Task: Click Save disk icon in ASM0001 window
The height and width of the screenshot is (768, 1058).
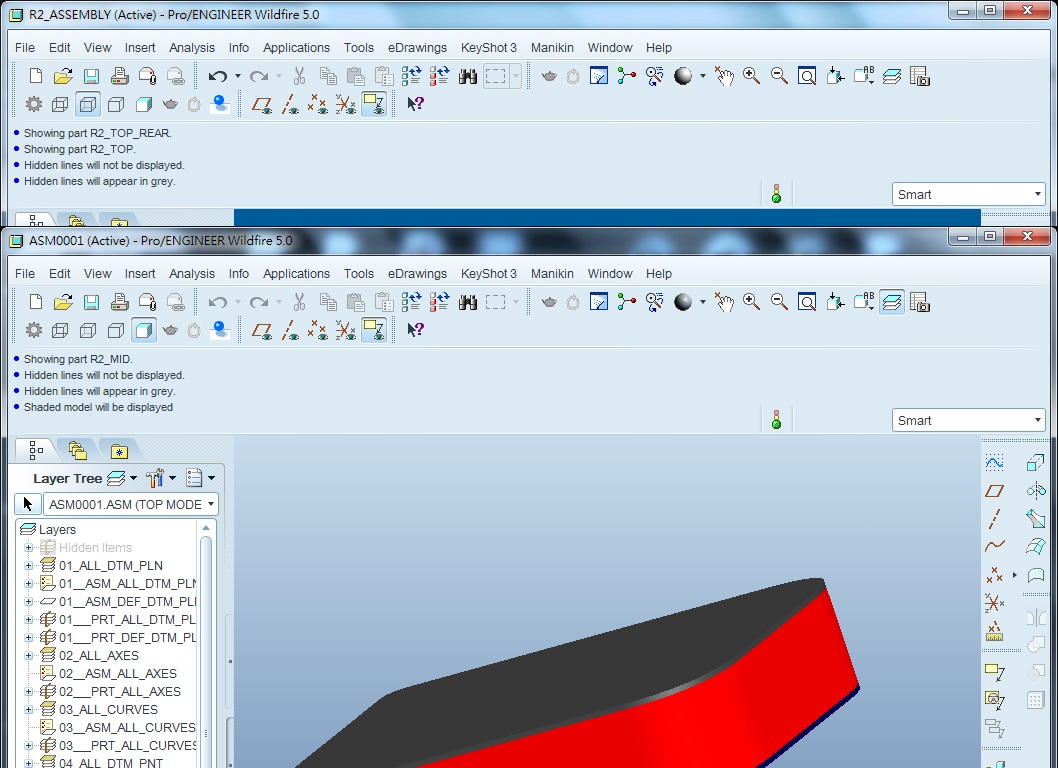Action: tap(91, 302)
